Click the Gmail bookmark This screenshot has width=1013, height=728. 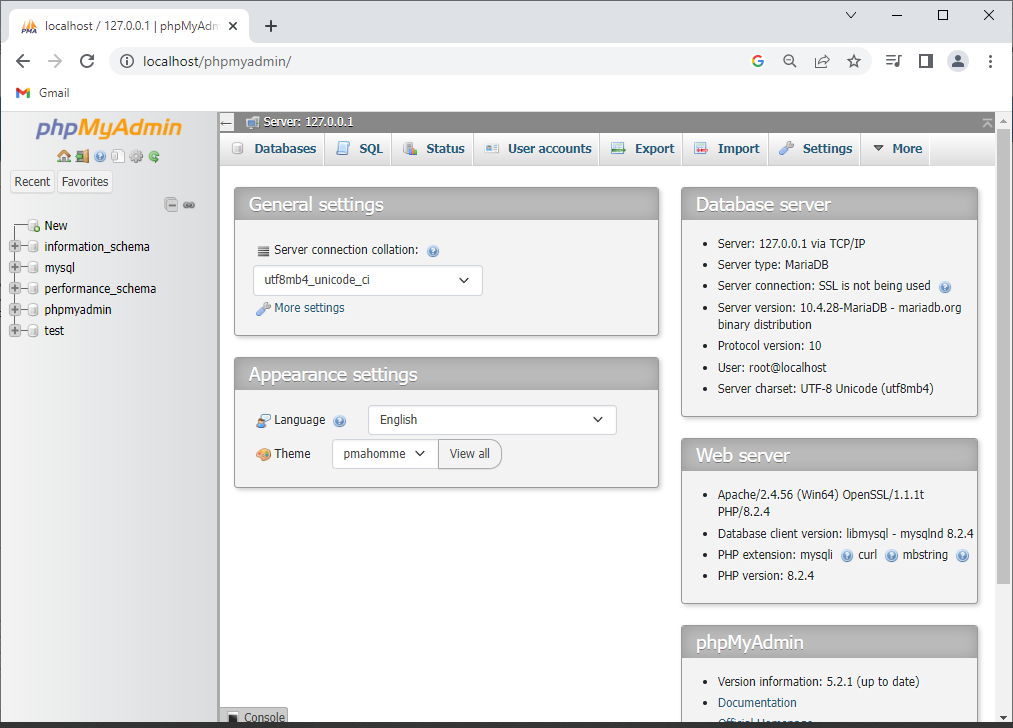click(x=43, y=93)
